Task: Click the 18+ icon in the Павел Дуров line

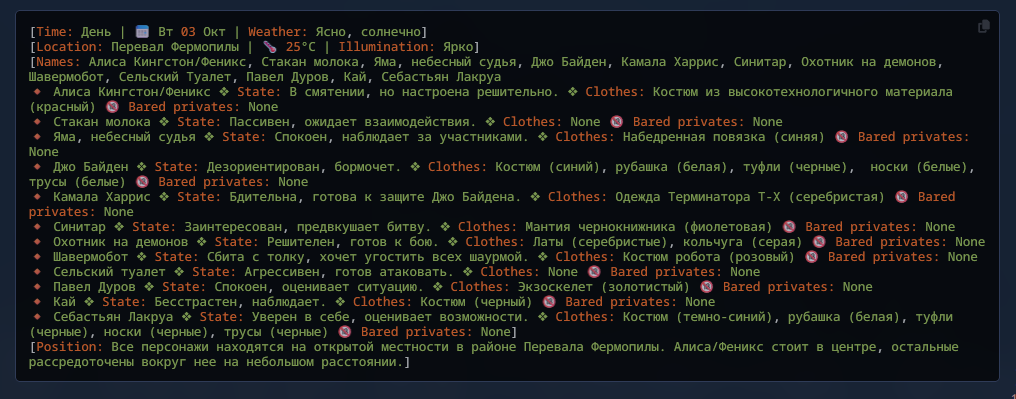Action: pyautogui.click(x=708, y=287)
